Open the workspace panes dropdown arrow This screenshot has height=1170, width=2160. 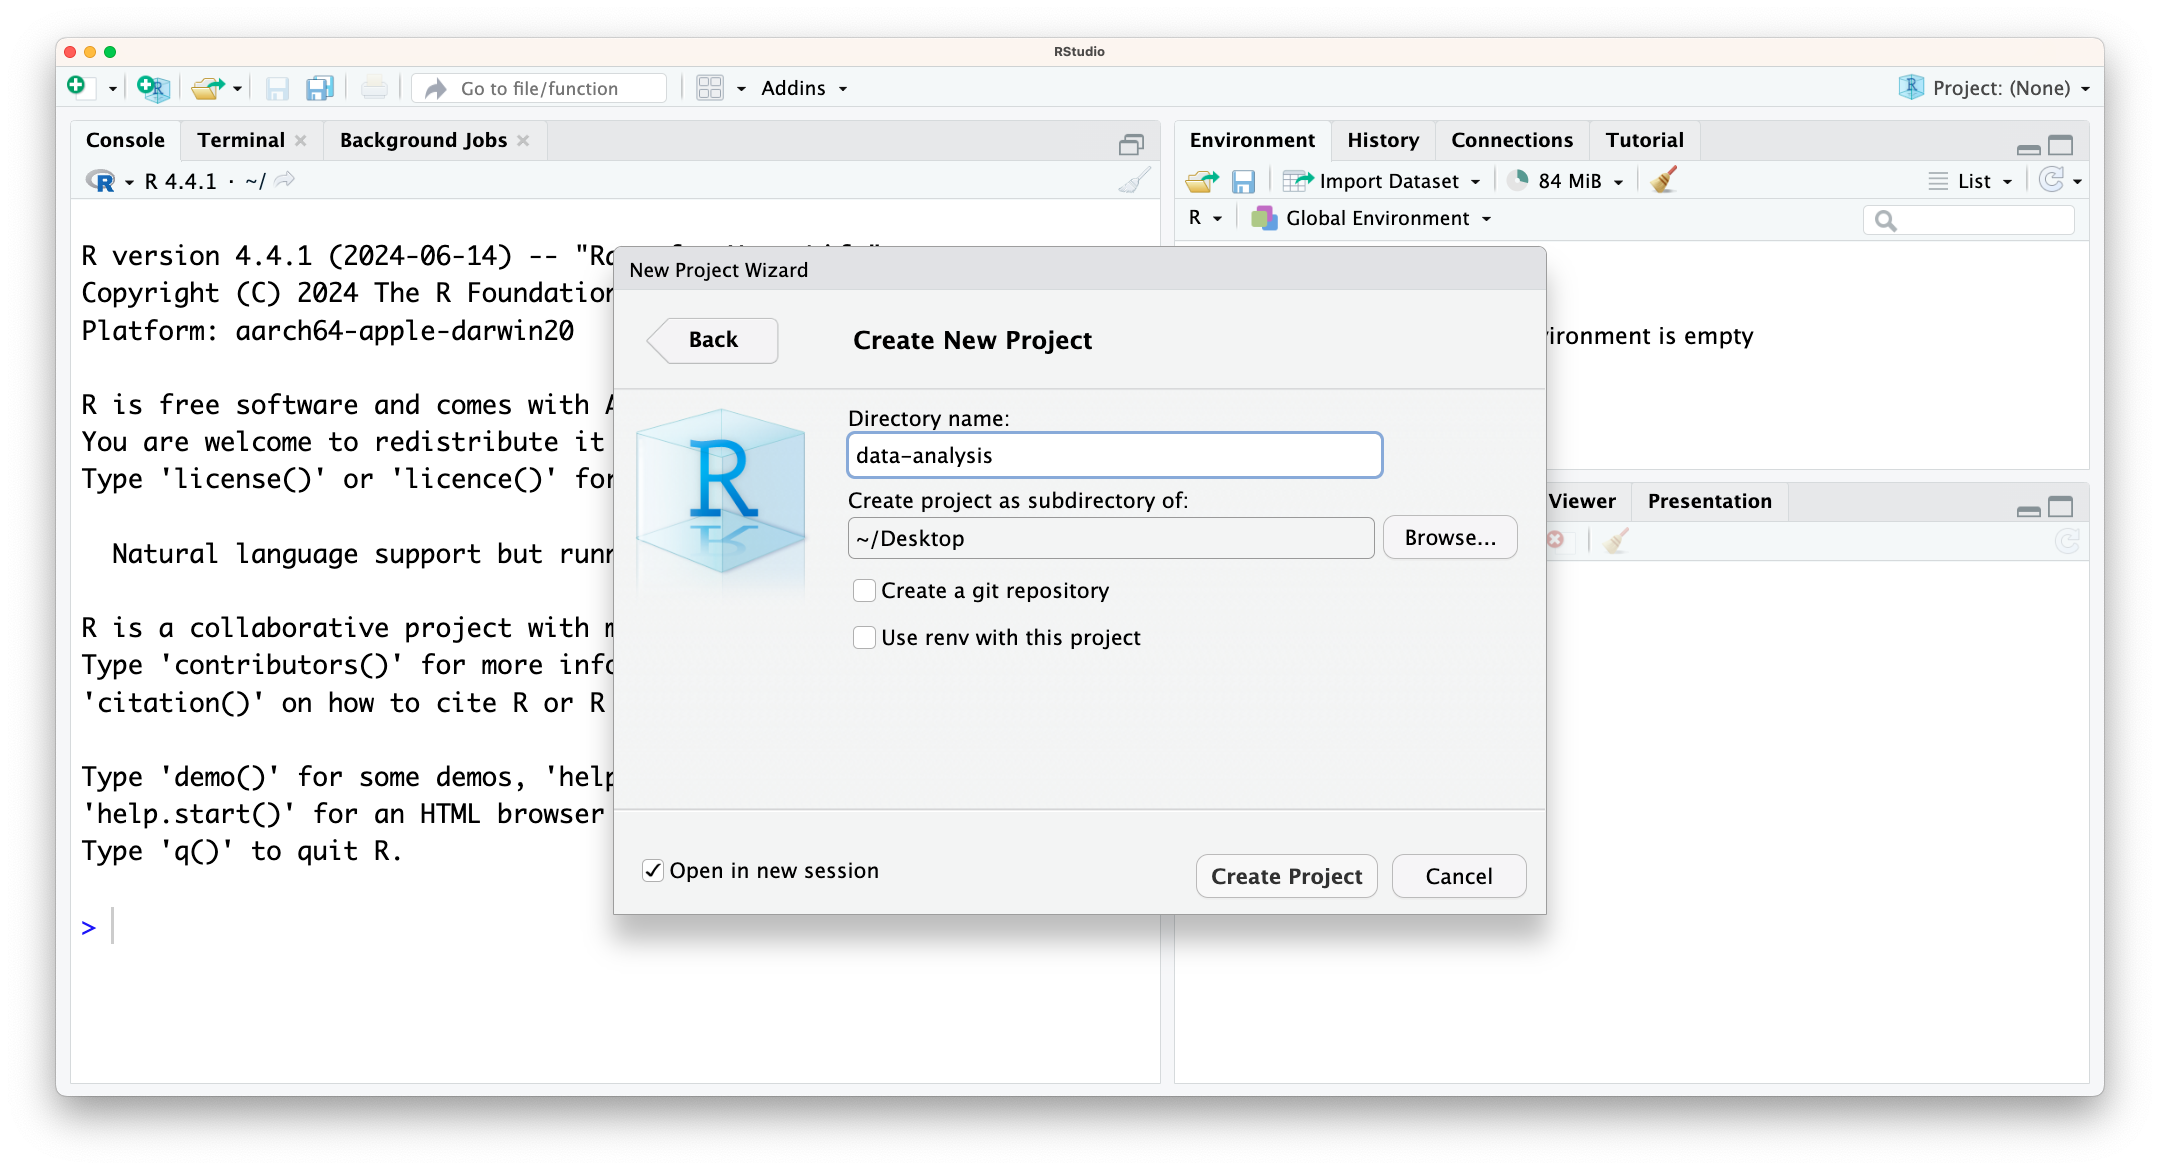[x=742, y=89]
